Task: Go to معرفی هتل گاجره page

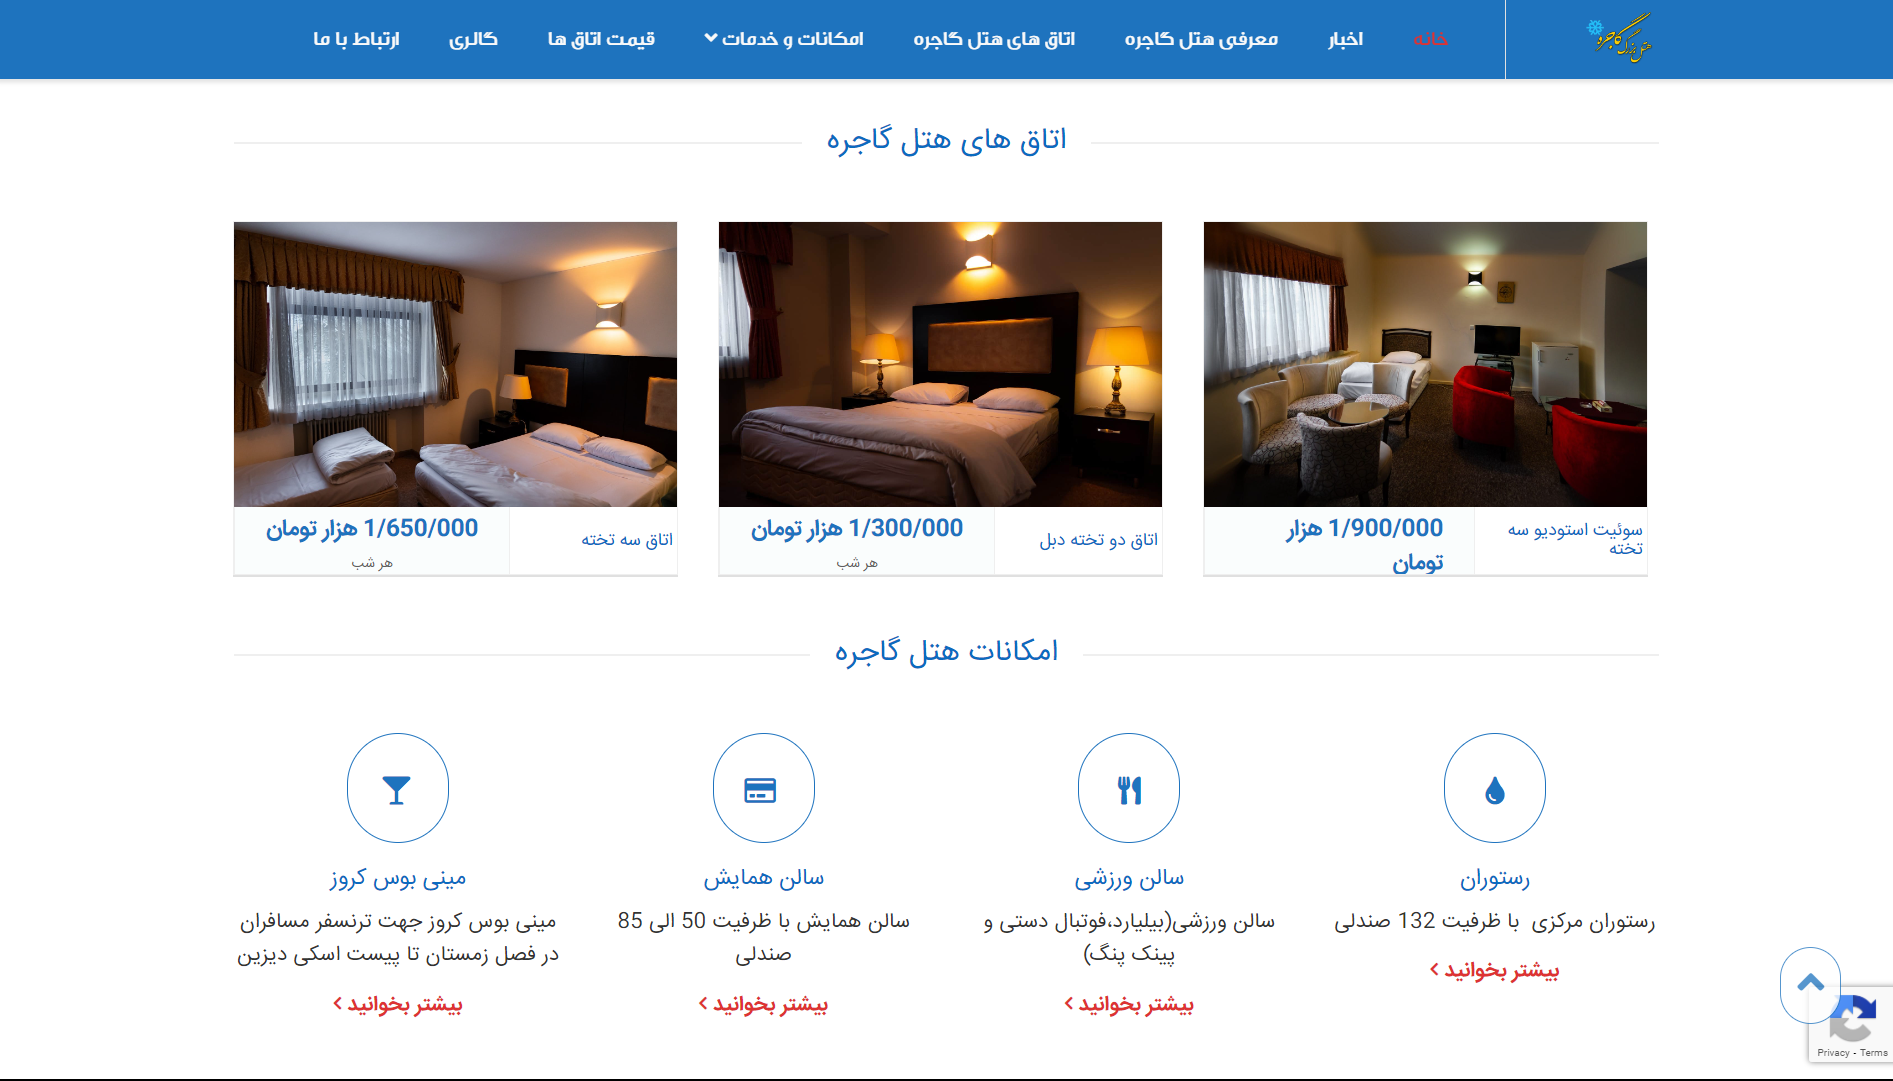Action: coord(1201,39)
